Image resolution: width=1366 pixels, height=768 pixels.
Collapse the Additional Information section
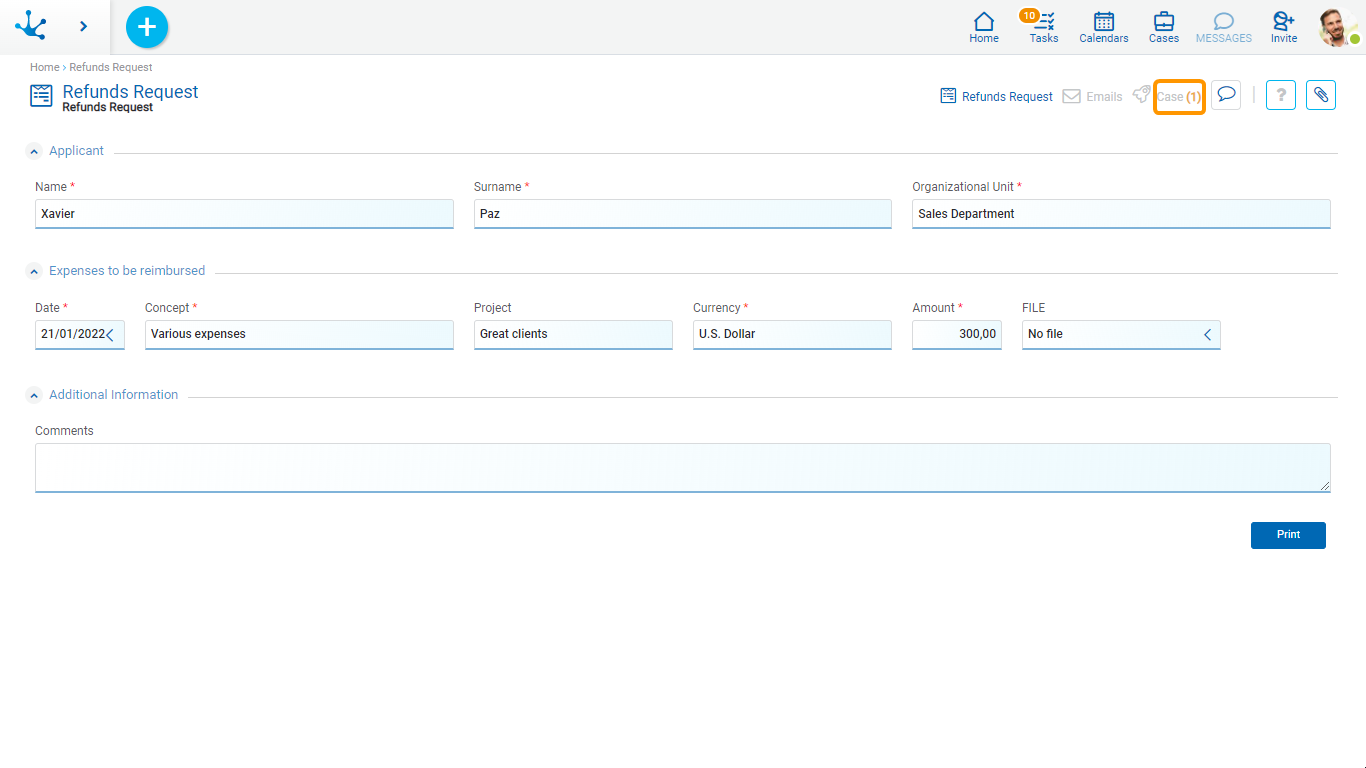point(35,395)
